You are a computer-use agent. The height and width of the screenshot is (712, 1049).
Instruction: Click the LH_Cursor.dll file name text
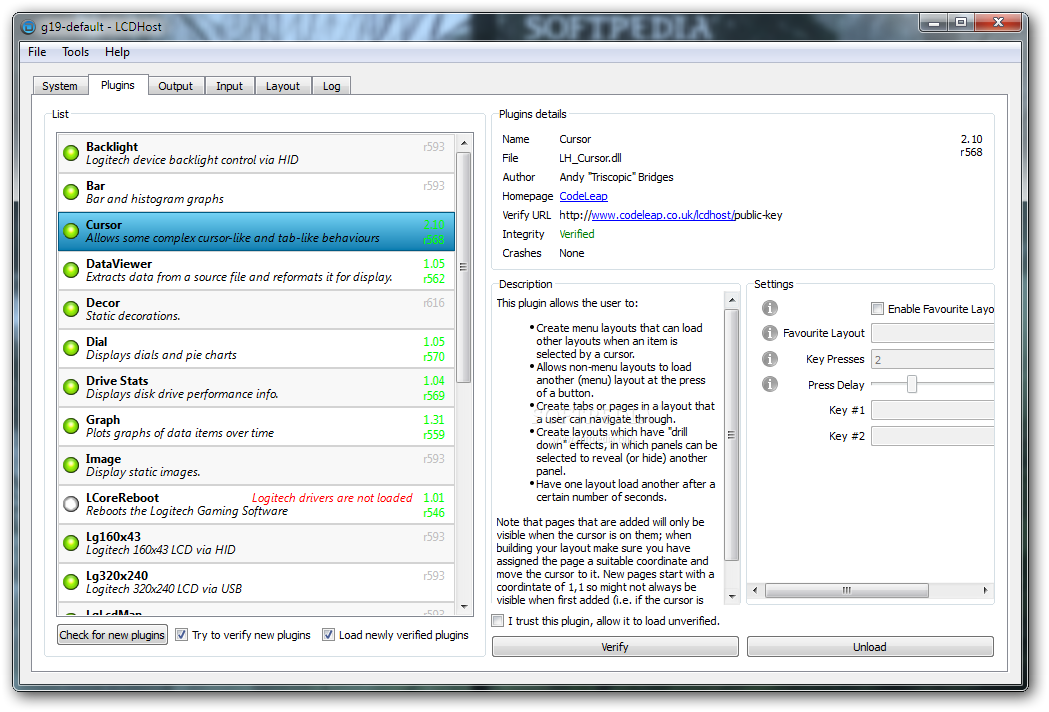[x=590, y=158]
